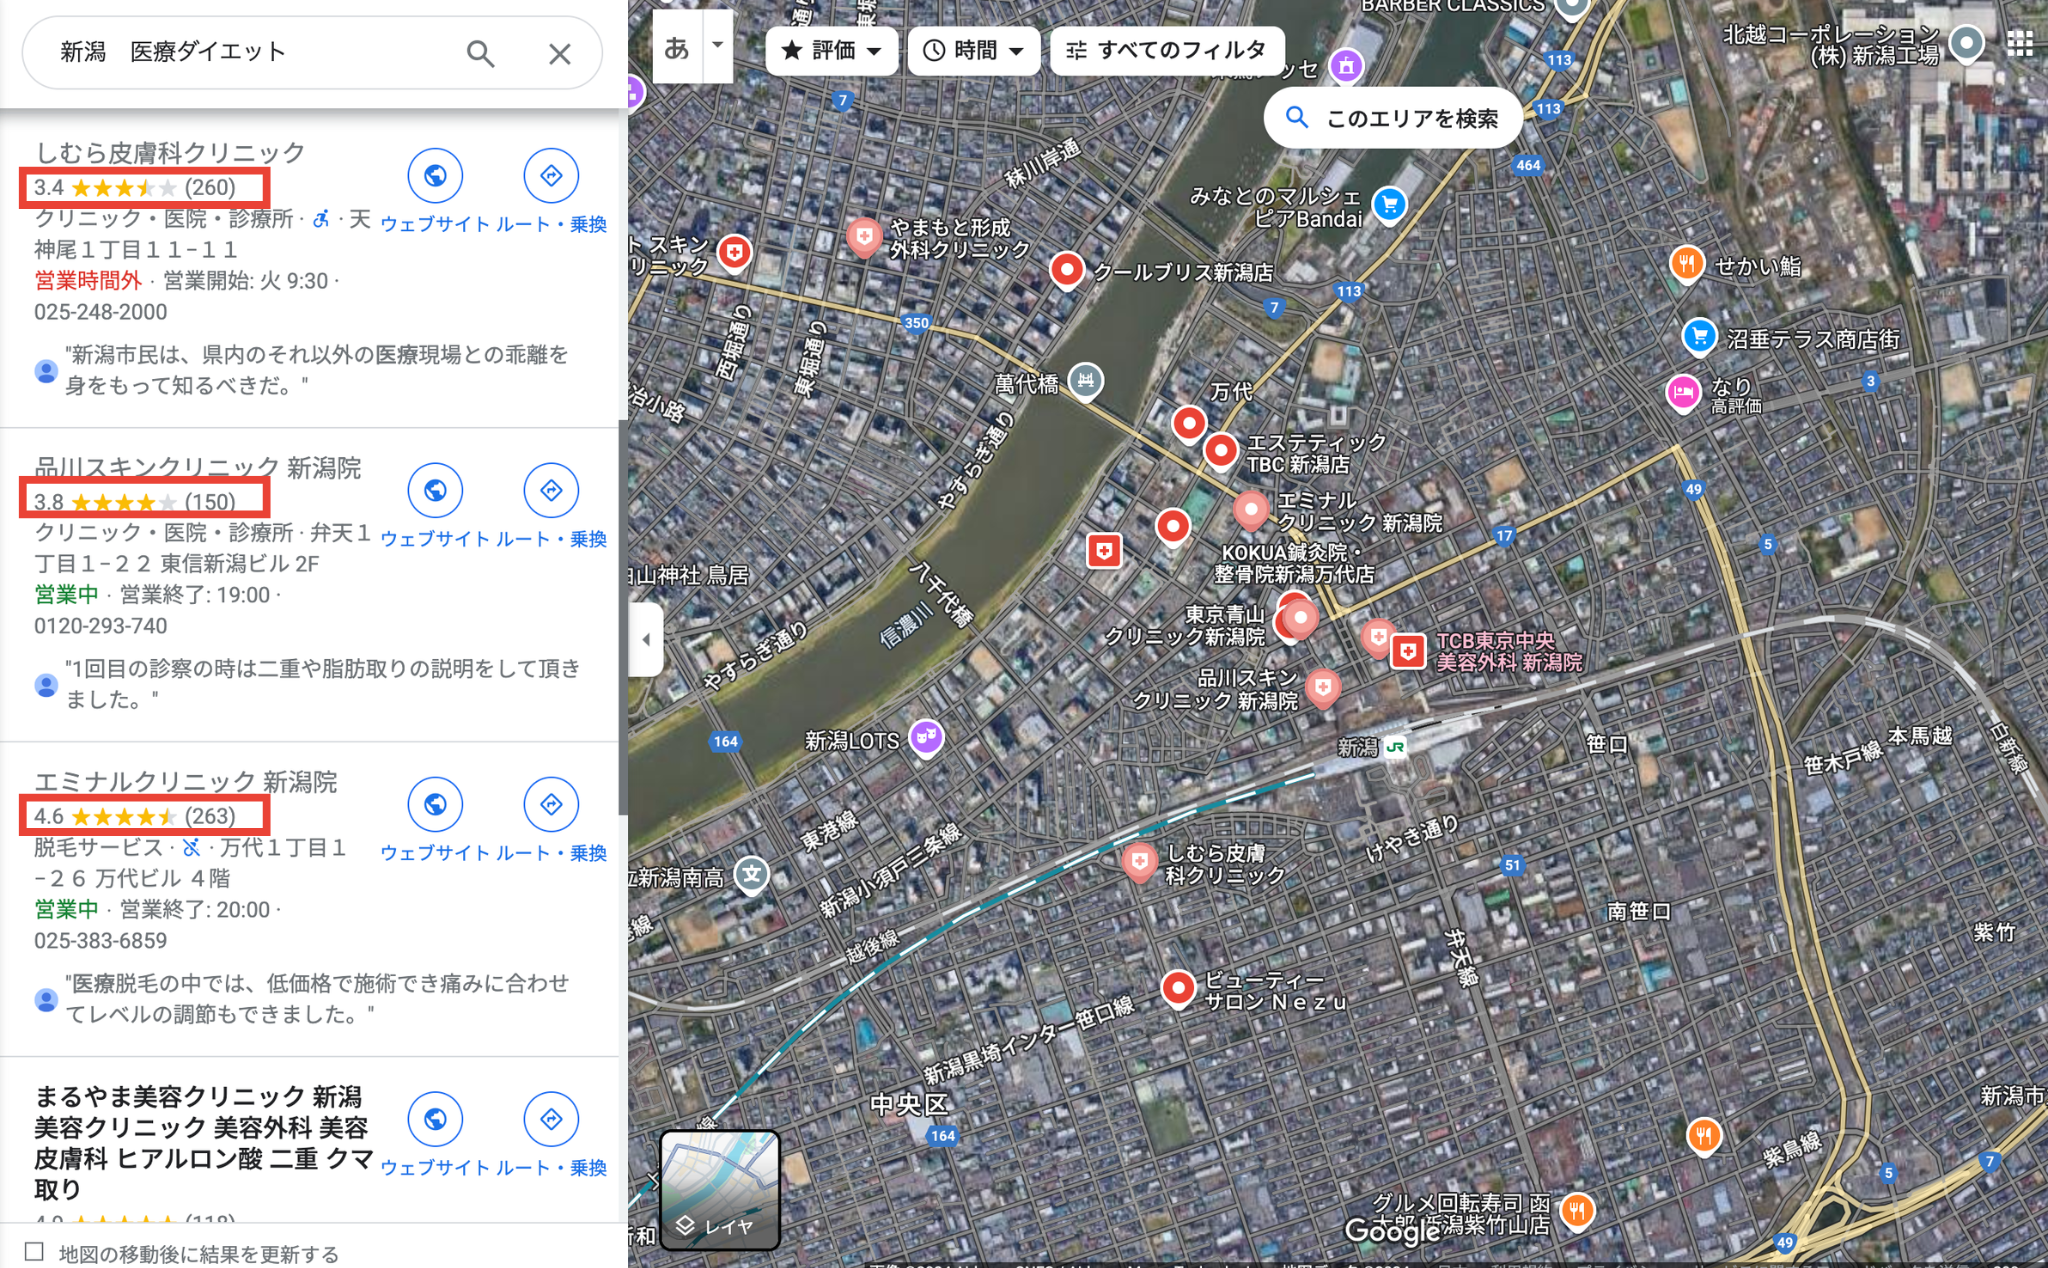
Task: Click the search magnifier icon
Action: [x=480, y=53]
